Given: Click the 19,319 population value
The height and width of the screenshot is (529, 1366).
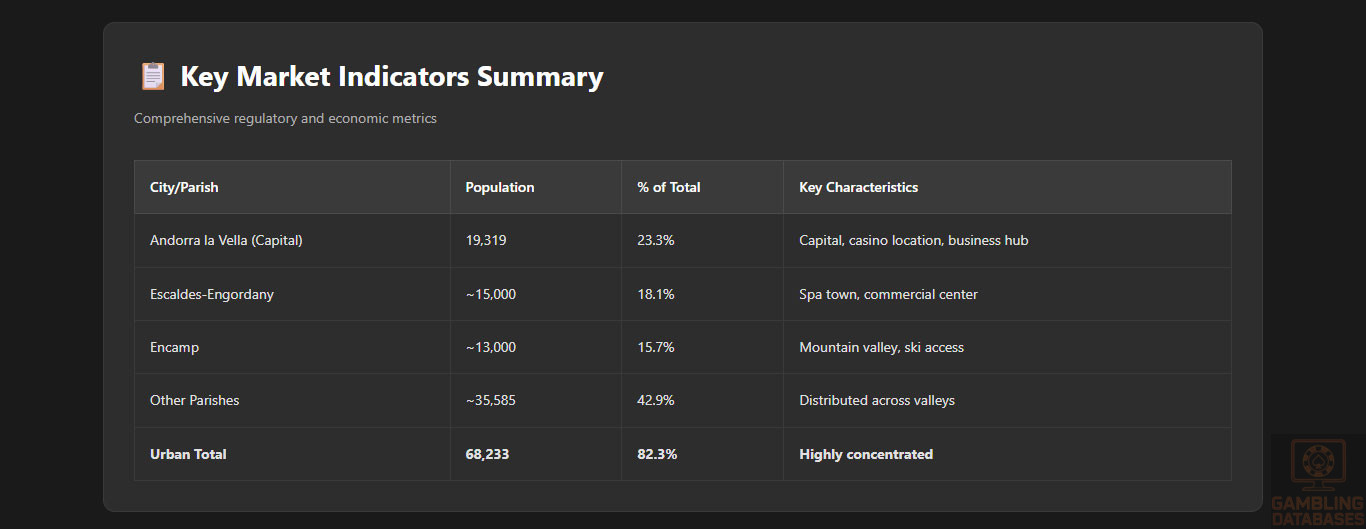Looking at the screenshot, I should click(487, 240).
